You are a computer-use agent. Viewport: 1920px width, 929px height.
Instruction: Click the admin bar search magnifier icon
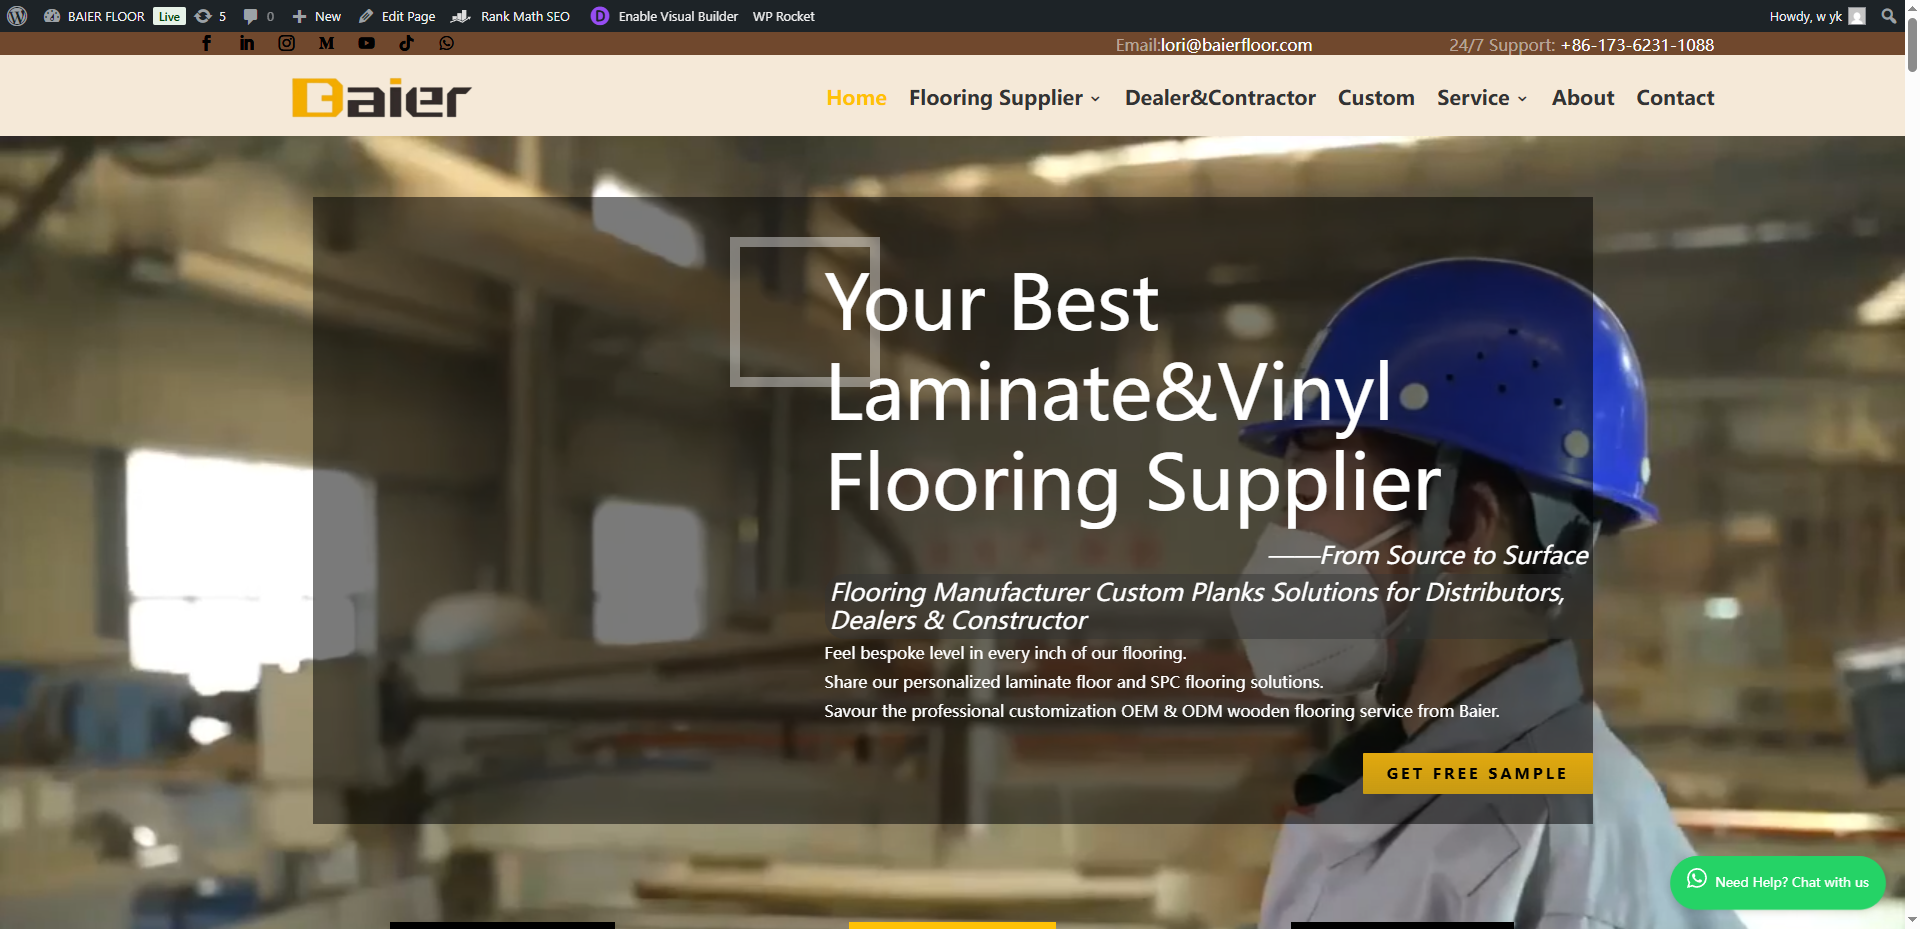click(x=1889, y=16)
